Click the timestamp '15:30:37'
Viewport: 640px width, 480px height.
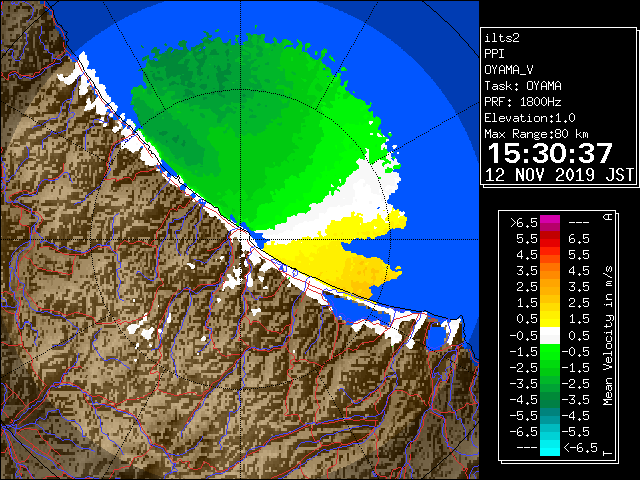[x=550, y=153]
